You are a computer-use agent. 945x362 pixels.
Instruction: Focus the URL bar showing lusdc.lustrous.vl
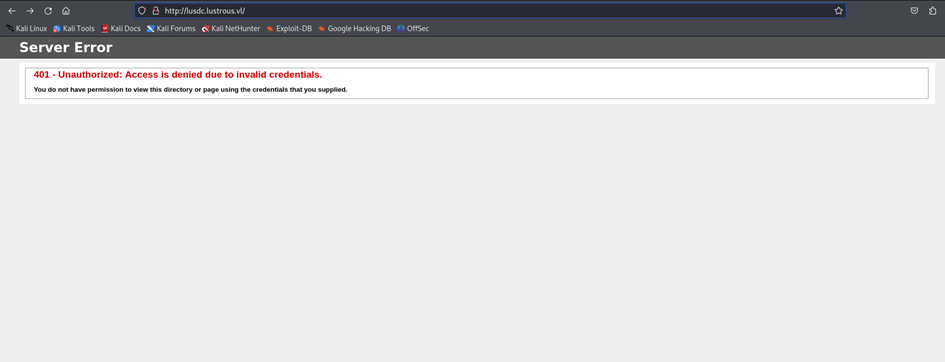[x=490, y=11]
